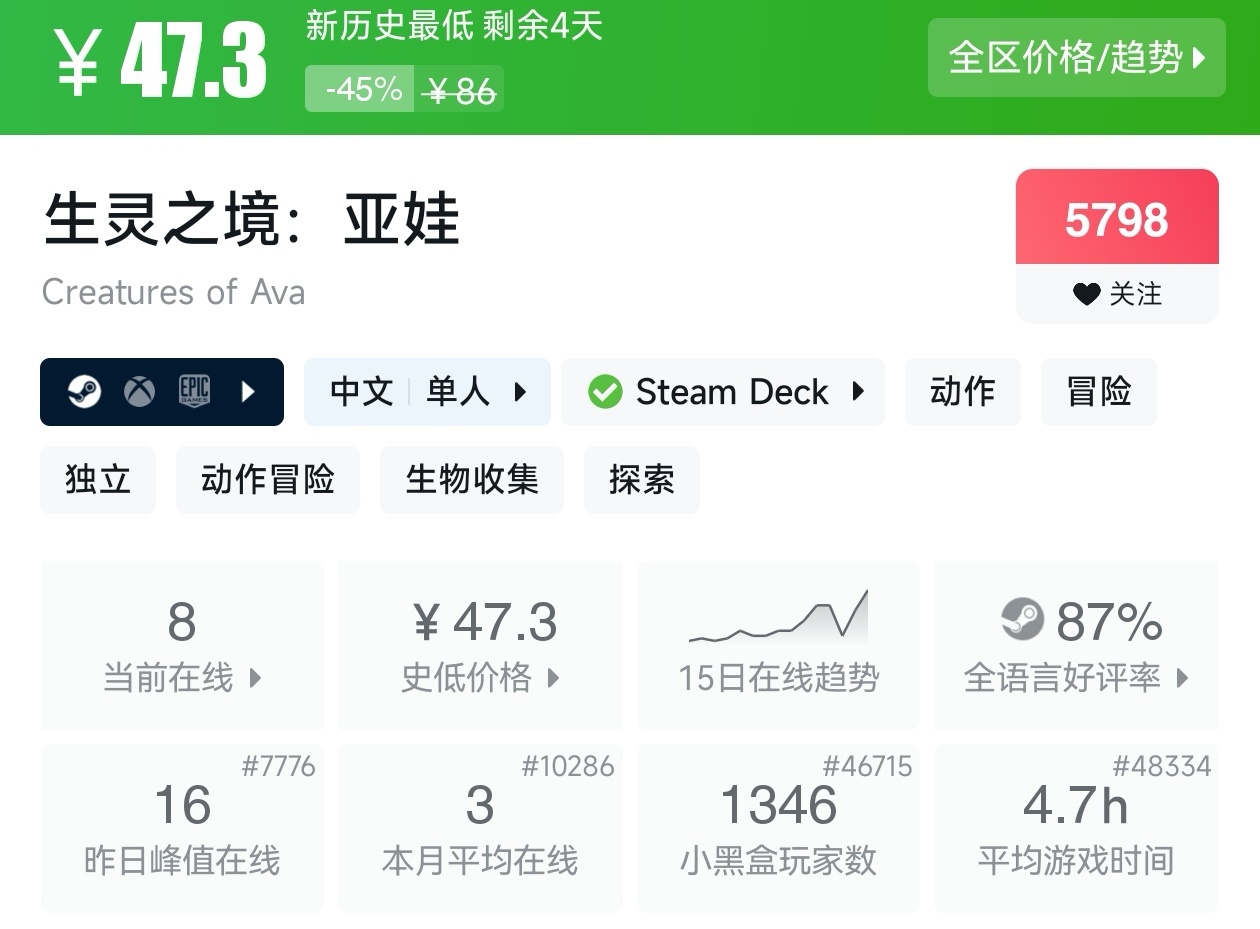Image resolution: width=1260 pixels, height=929 pixels.
Task: Click the Steam logo beside 87% rating
Action: tap(1022, 620)
